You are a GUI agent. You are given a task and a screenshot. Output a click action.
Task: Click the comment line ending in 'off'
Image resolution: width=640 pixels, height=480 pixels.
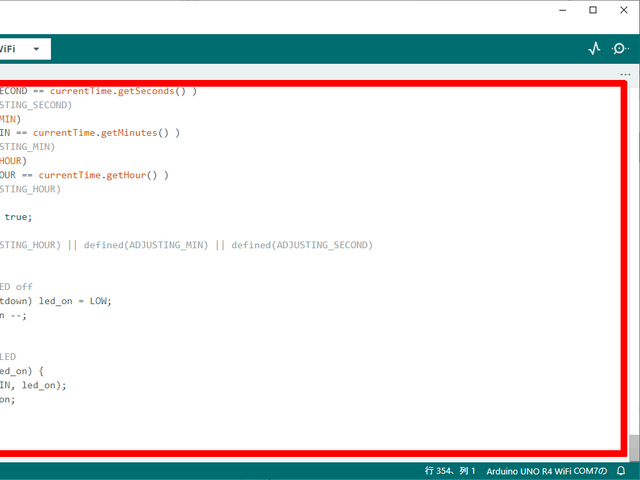coord(20,287)
